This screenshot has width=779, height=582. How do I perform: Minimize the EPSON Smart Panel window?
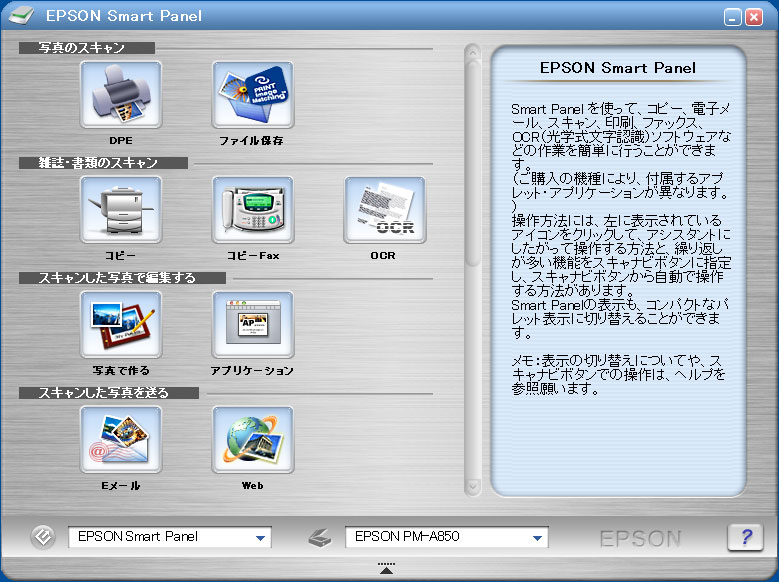point(732,16)
